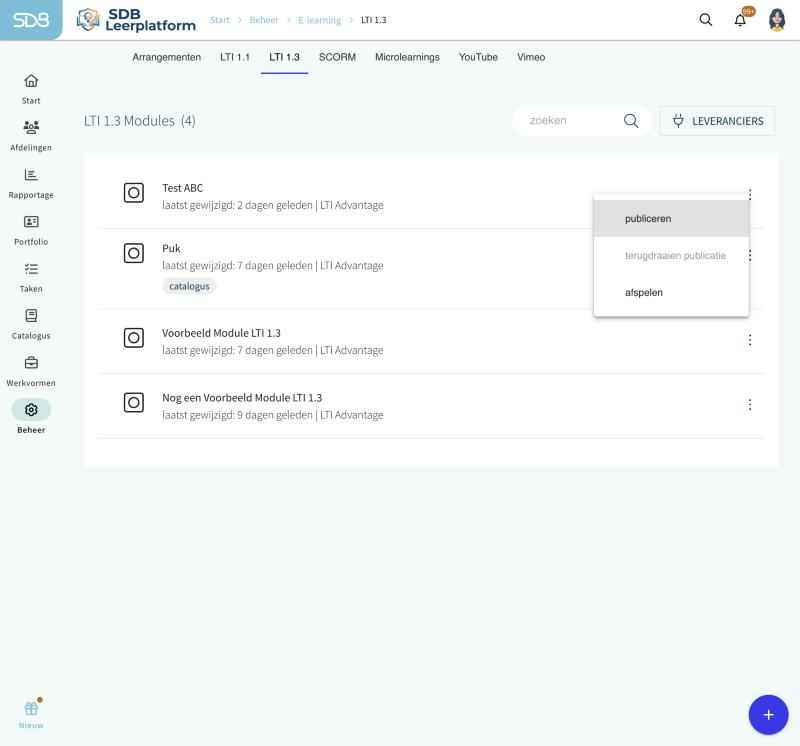The width and height of the screenshot is (800, 746).
Task: Add a new module with plus button
Action: 768,715
